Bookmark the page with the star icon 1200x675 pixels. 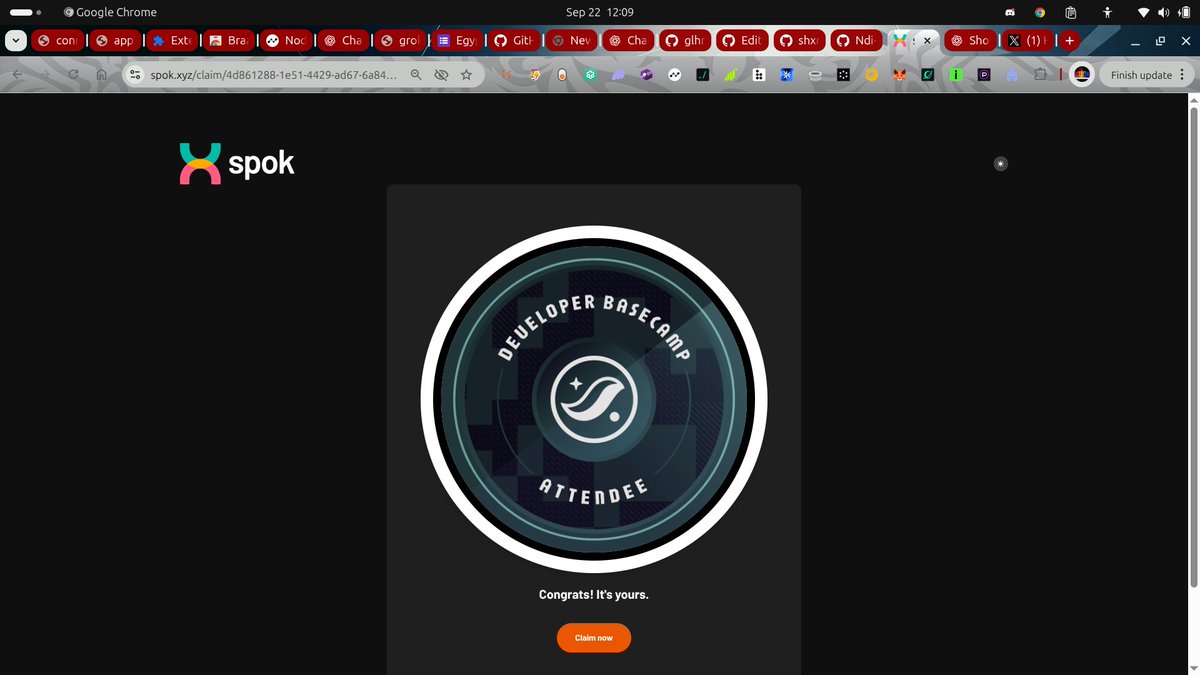click(x=466, y=74)
